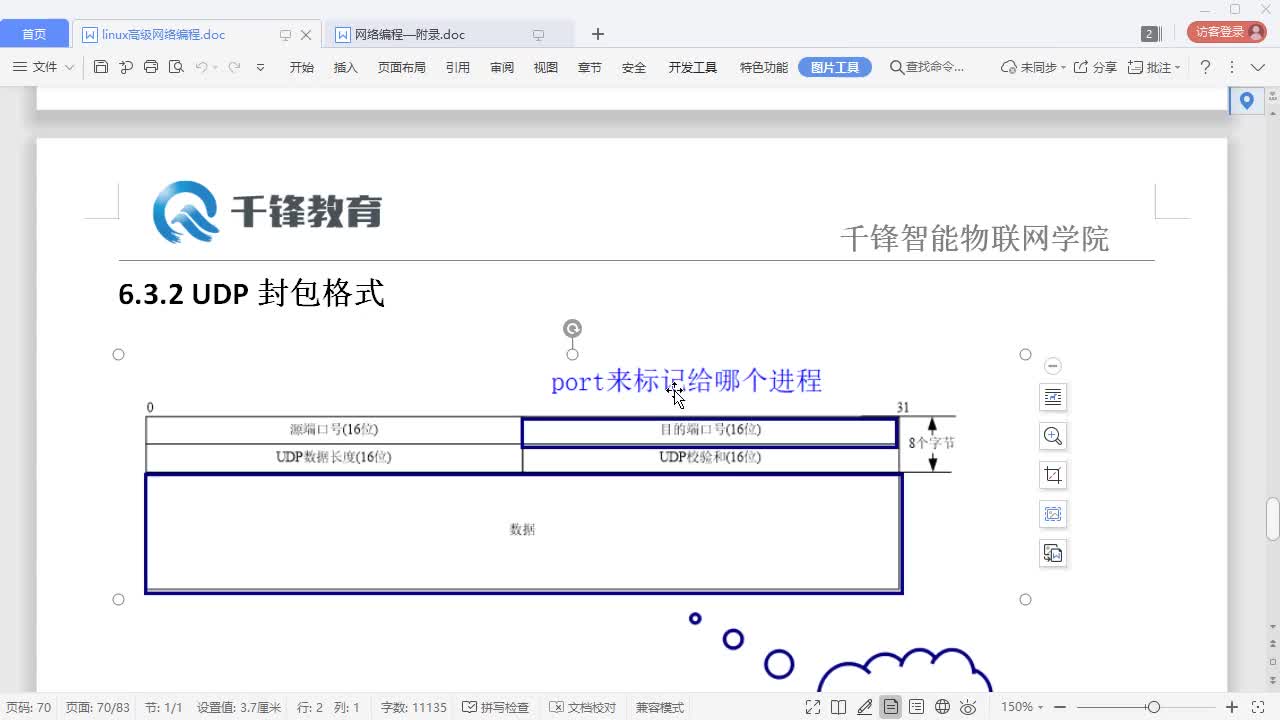
Task: Open the 特色功能 ribbon tab
Action: [x=764, y=67]
